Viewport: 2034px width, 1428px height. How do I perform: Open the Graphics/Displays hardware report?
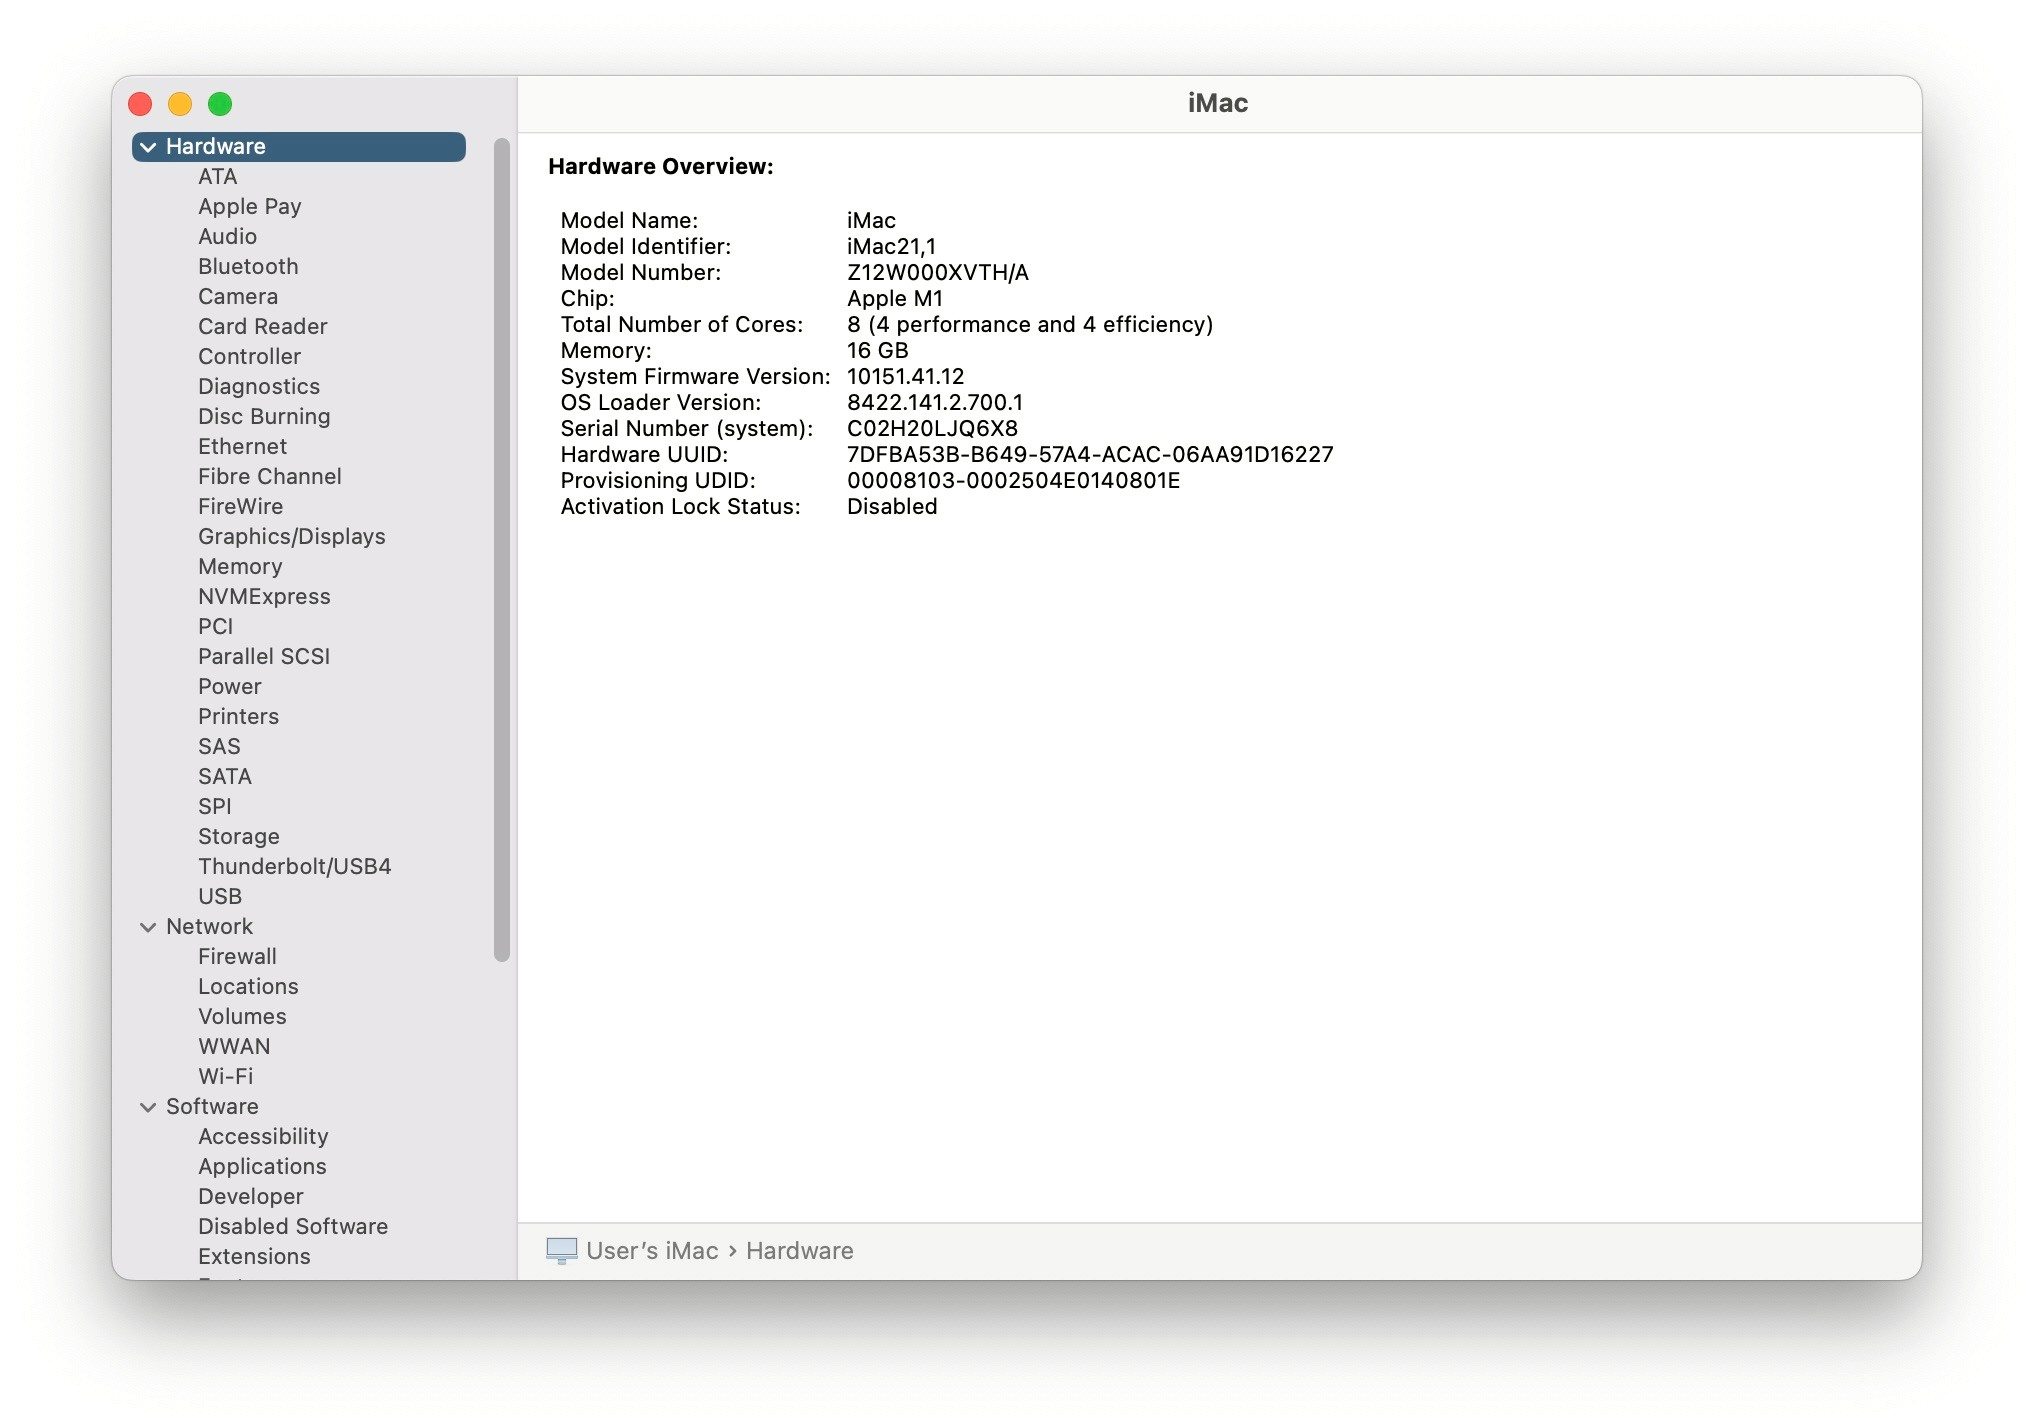pos(291,536)
